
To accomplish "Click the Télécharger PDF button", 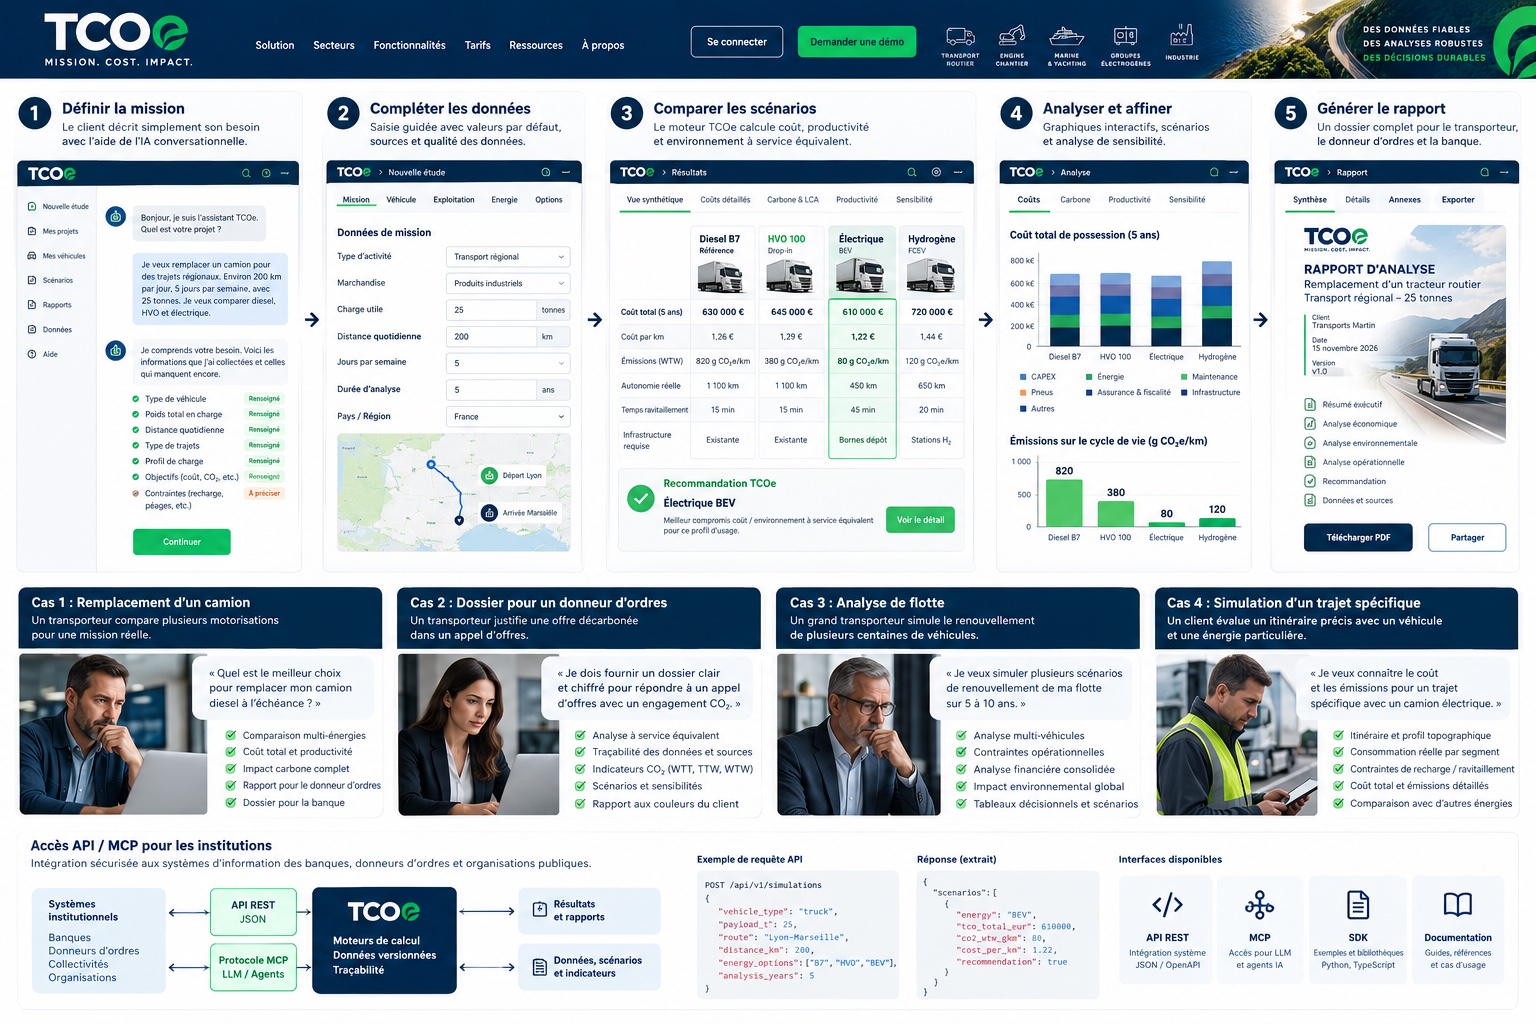I will [x=1358, y=538].
